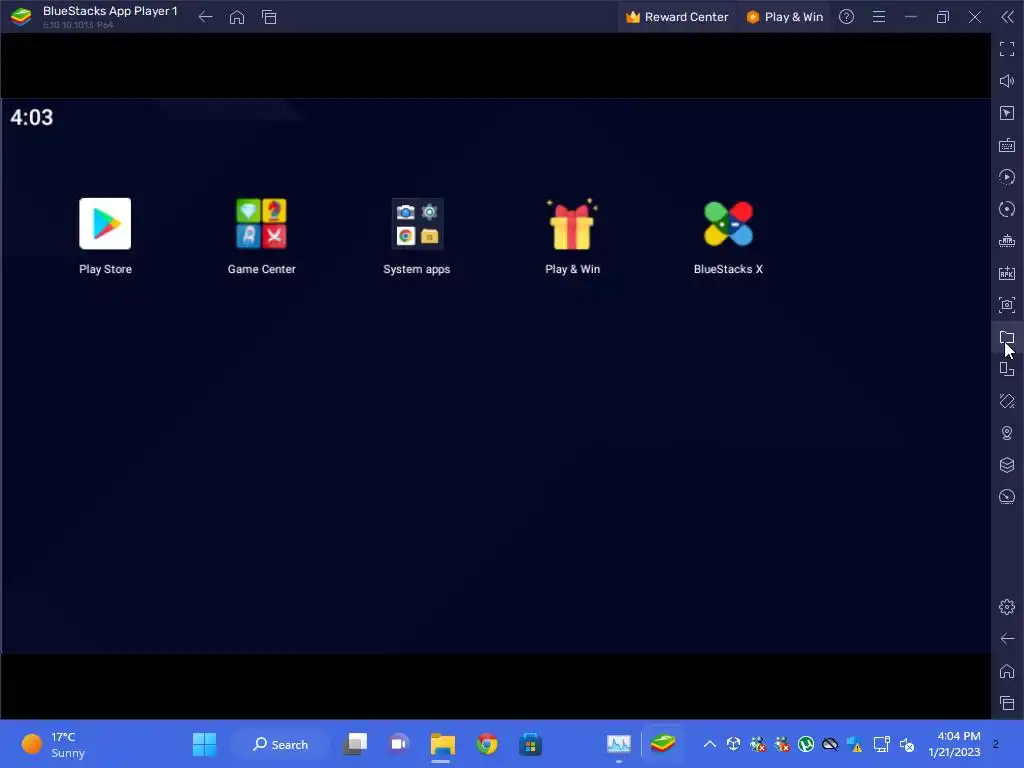Open Chrome from the taskbar
Screen dimensions: 1024x768
click(487, 744)
